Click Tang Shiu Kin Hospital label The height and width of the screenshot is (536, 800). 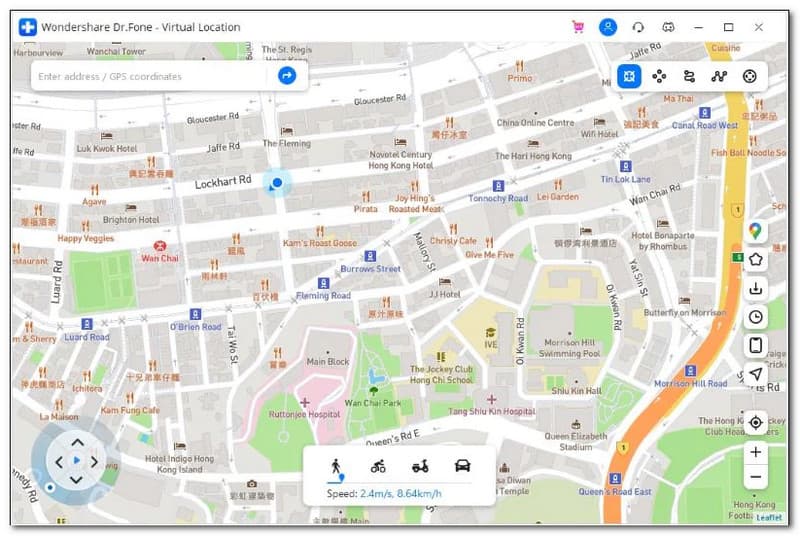492,411
